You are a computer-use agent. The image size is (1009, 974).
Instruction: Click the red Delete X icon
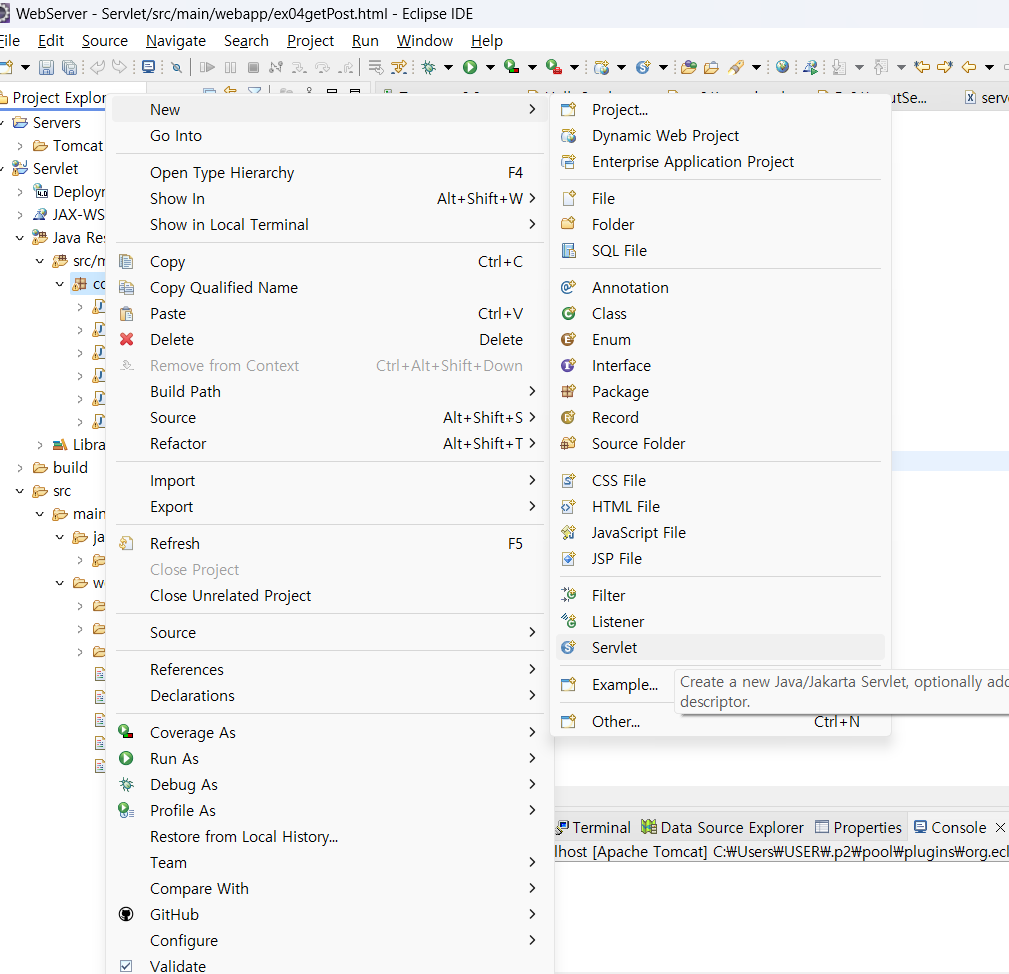(x=127, y=339)
